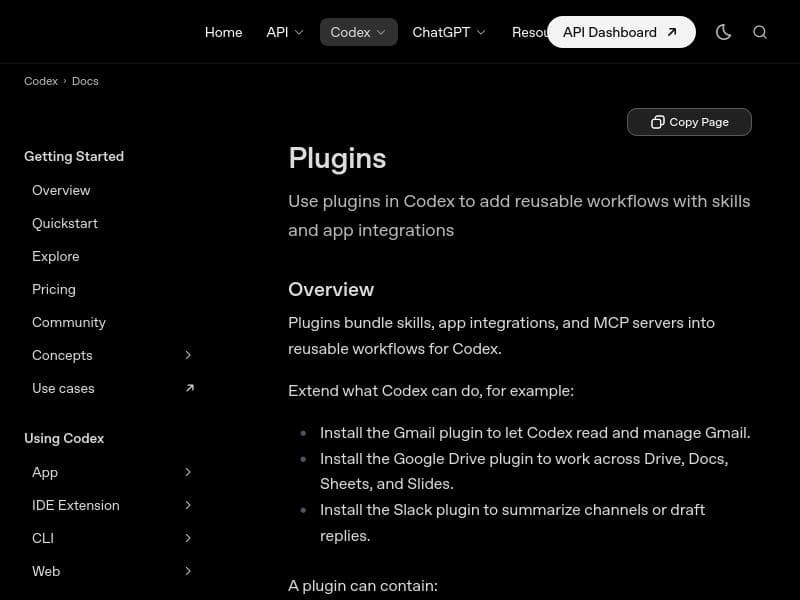Open the Quickstart sidebar link
The image size is (800, 600).
65,223
